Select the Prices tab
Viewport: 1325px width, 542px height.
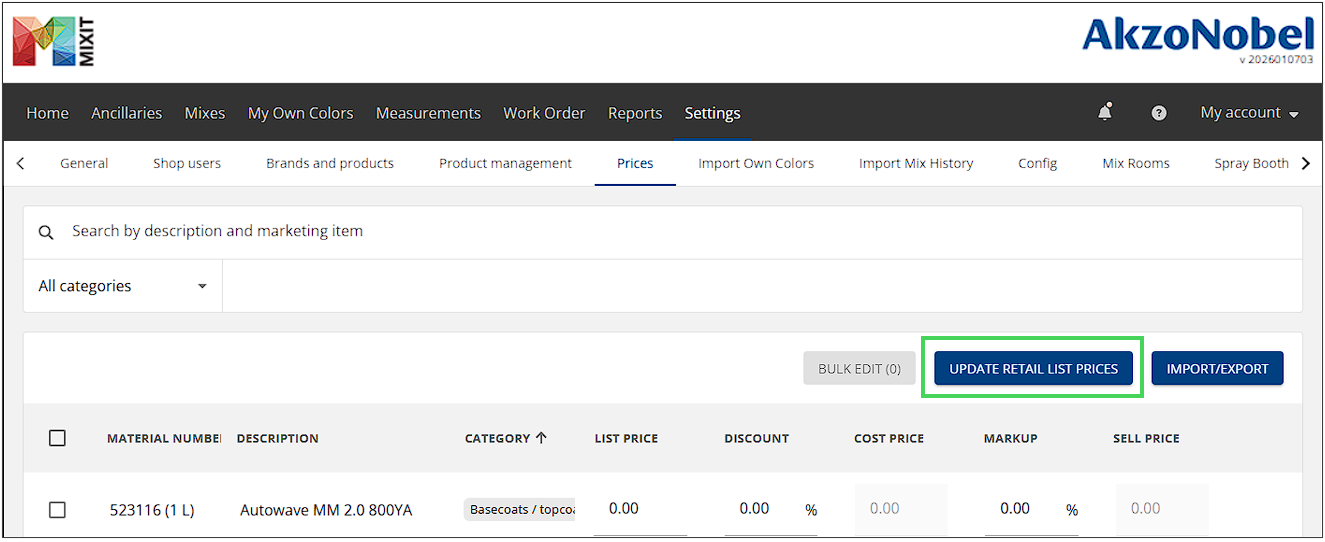[x=635, y=163]
